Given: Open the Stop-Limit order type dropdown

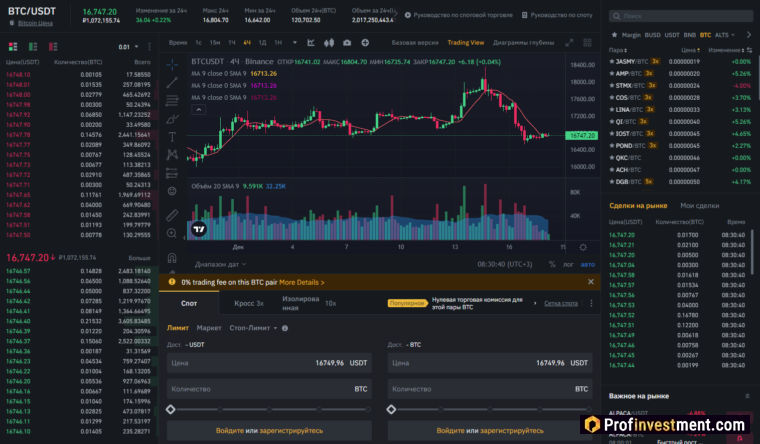Looking at the screenshot, I should point(253,328).
